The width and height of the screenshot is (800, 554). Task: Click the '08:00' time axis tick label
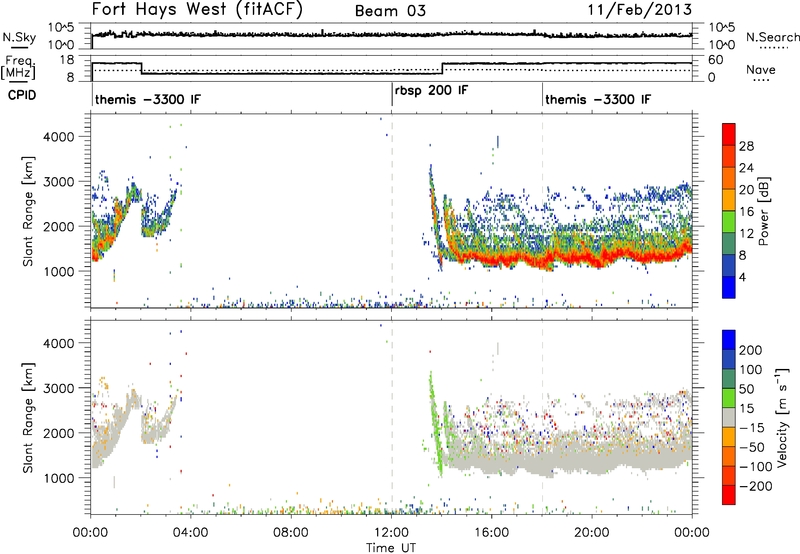[x=291, y=533]
